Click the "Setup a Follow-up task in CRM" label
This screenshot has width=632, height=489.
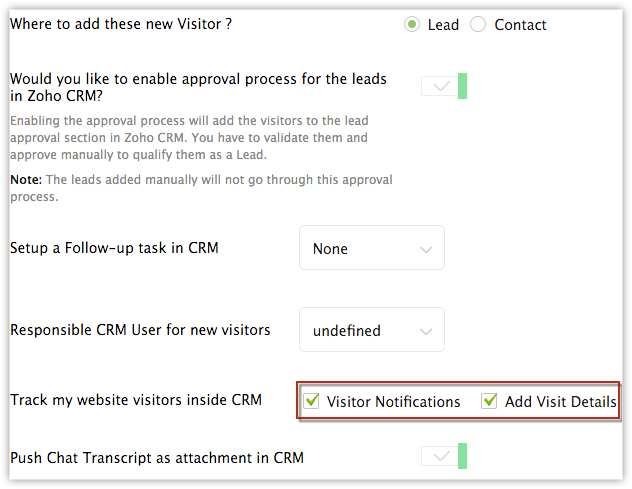(x=114, y=248)
